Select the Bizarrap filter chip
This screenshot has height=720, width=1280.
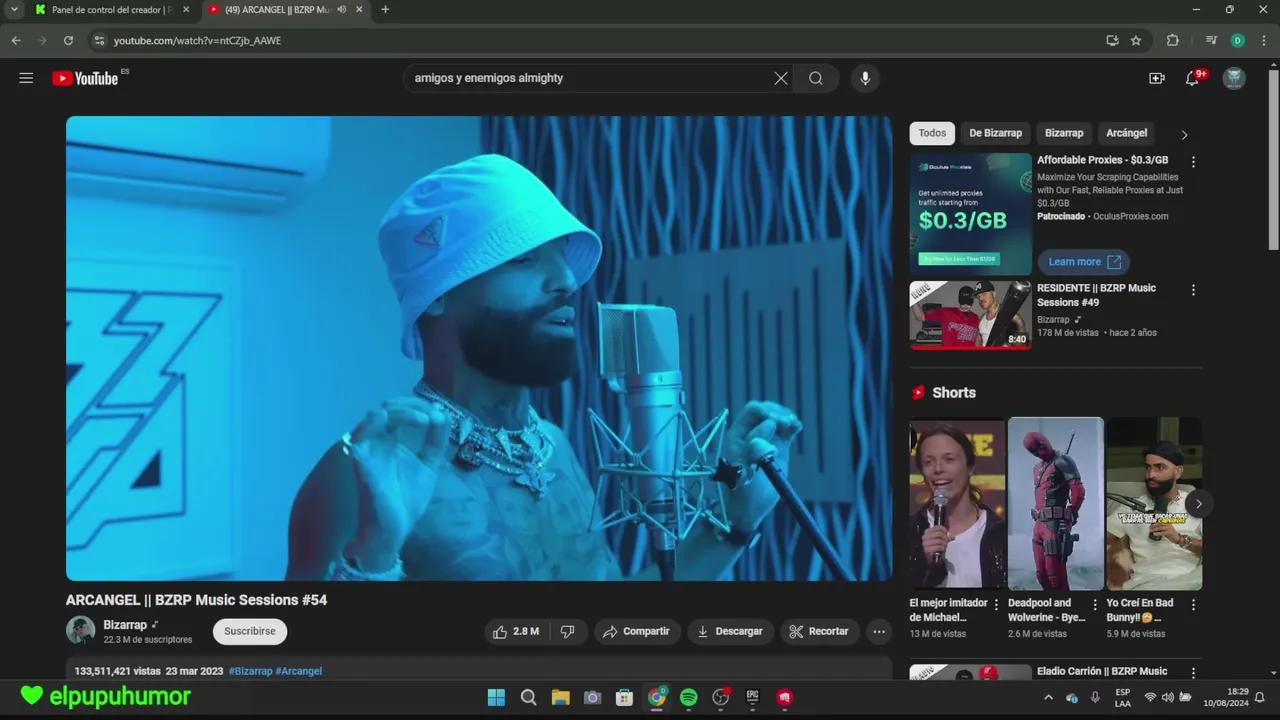click(x=1064, y=133)
